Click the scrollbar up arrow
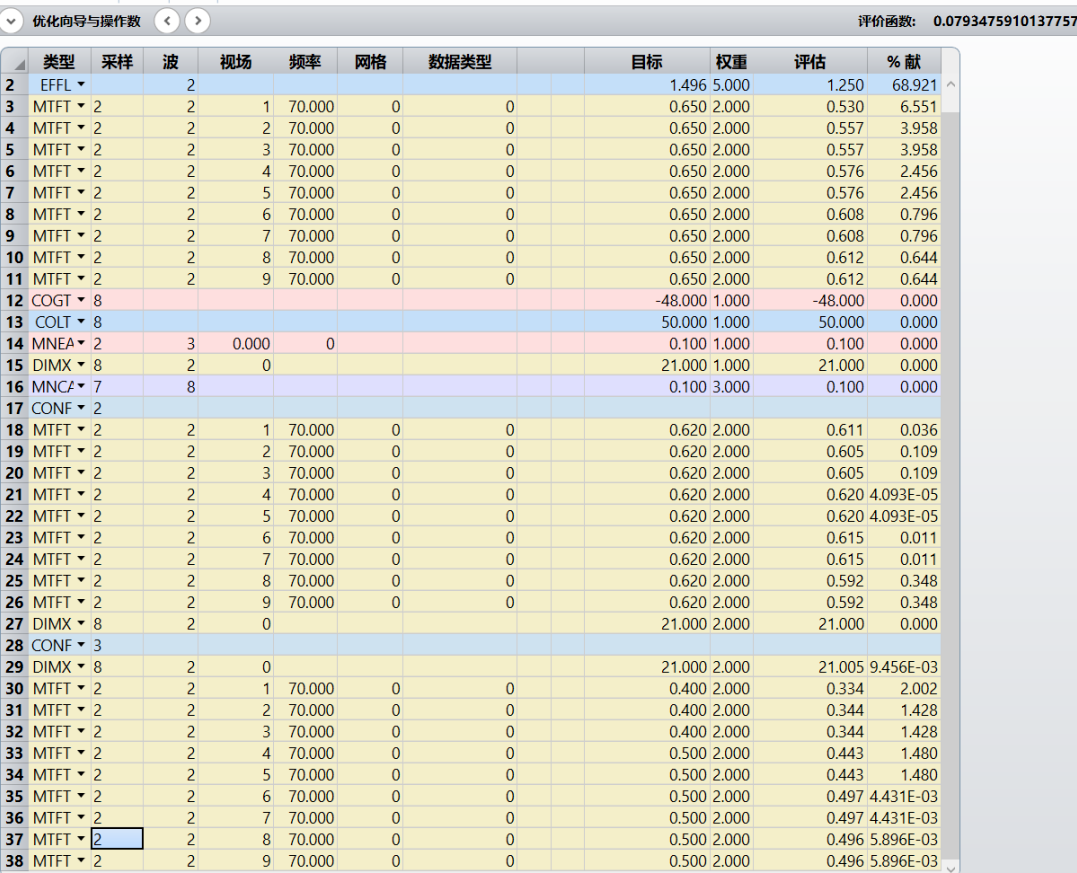The image size is (1077, 873). coord(950,84)
